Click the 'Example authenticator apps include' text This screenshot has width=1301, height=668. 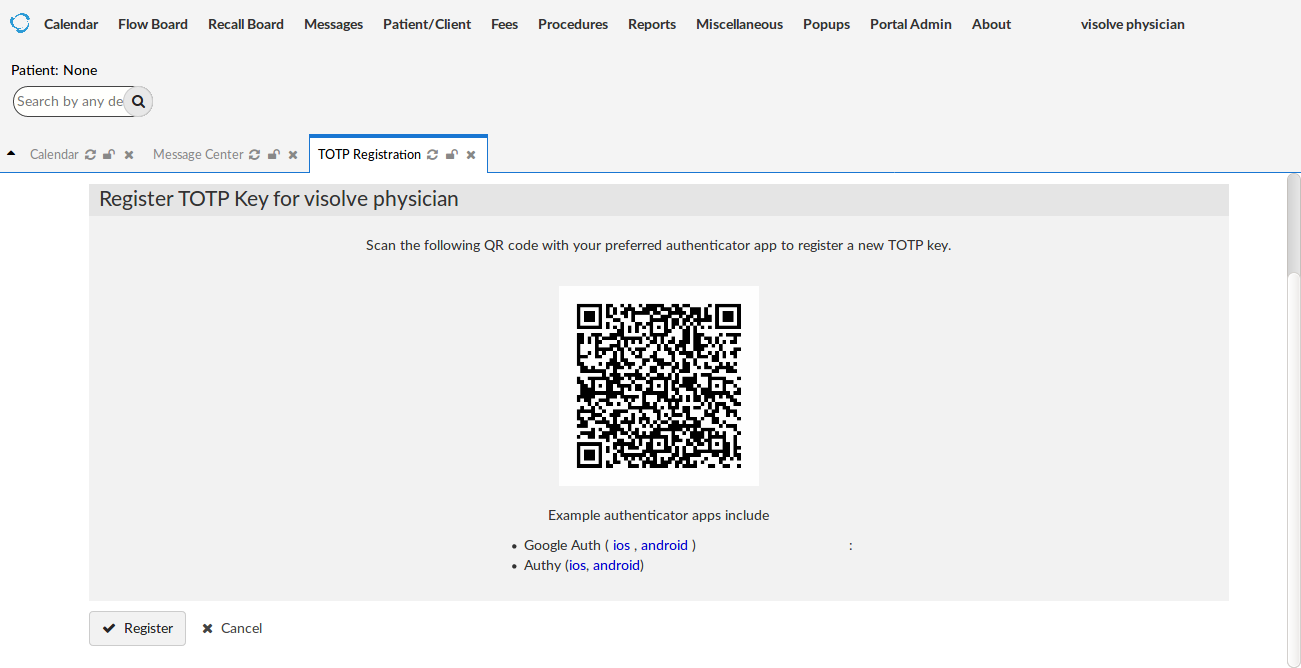[659, 516]
